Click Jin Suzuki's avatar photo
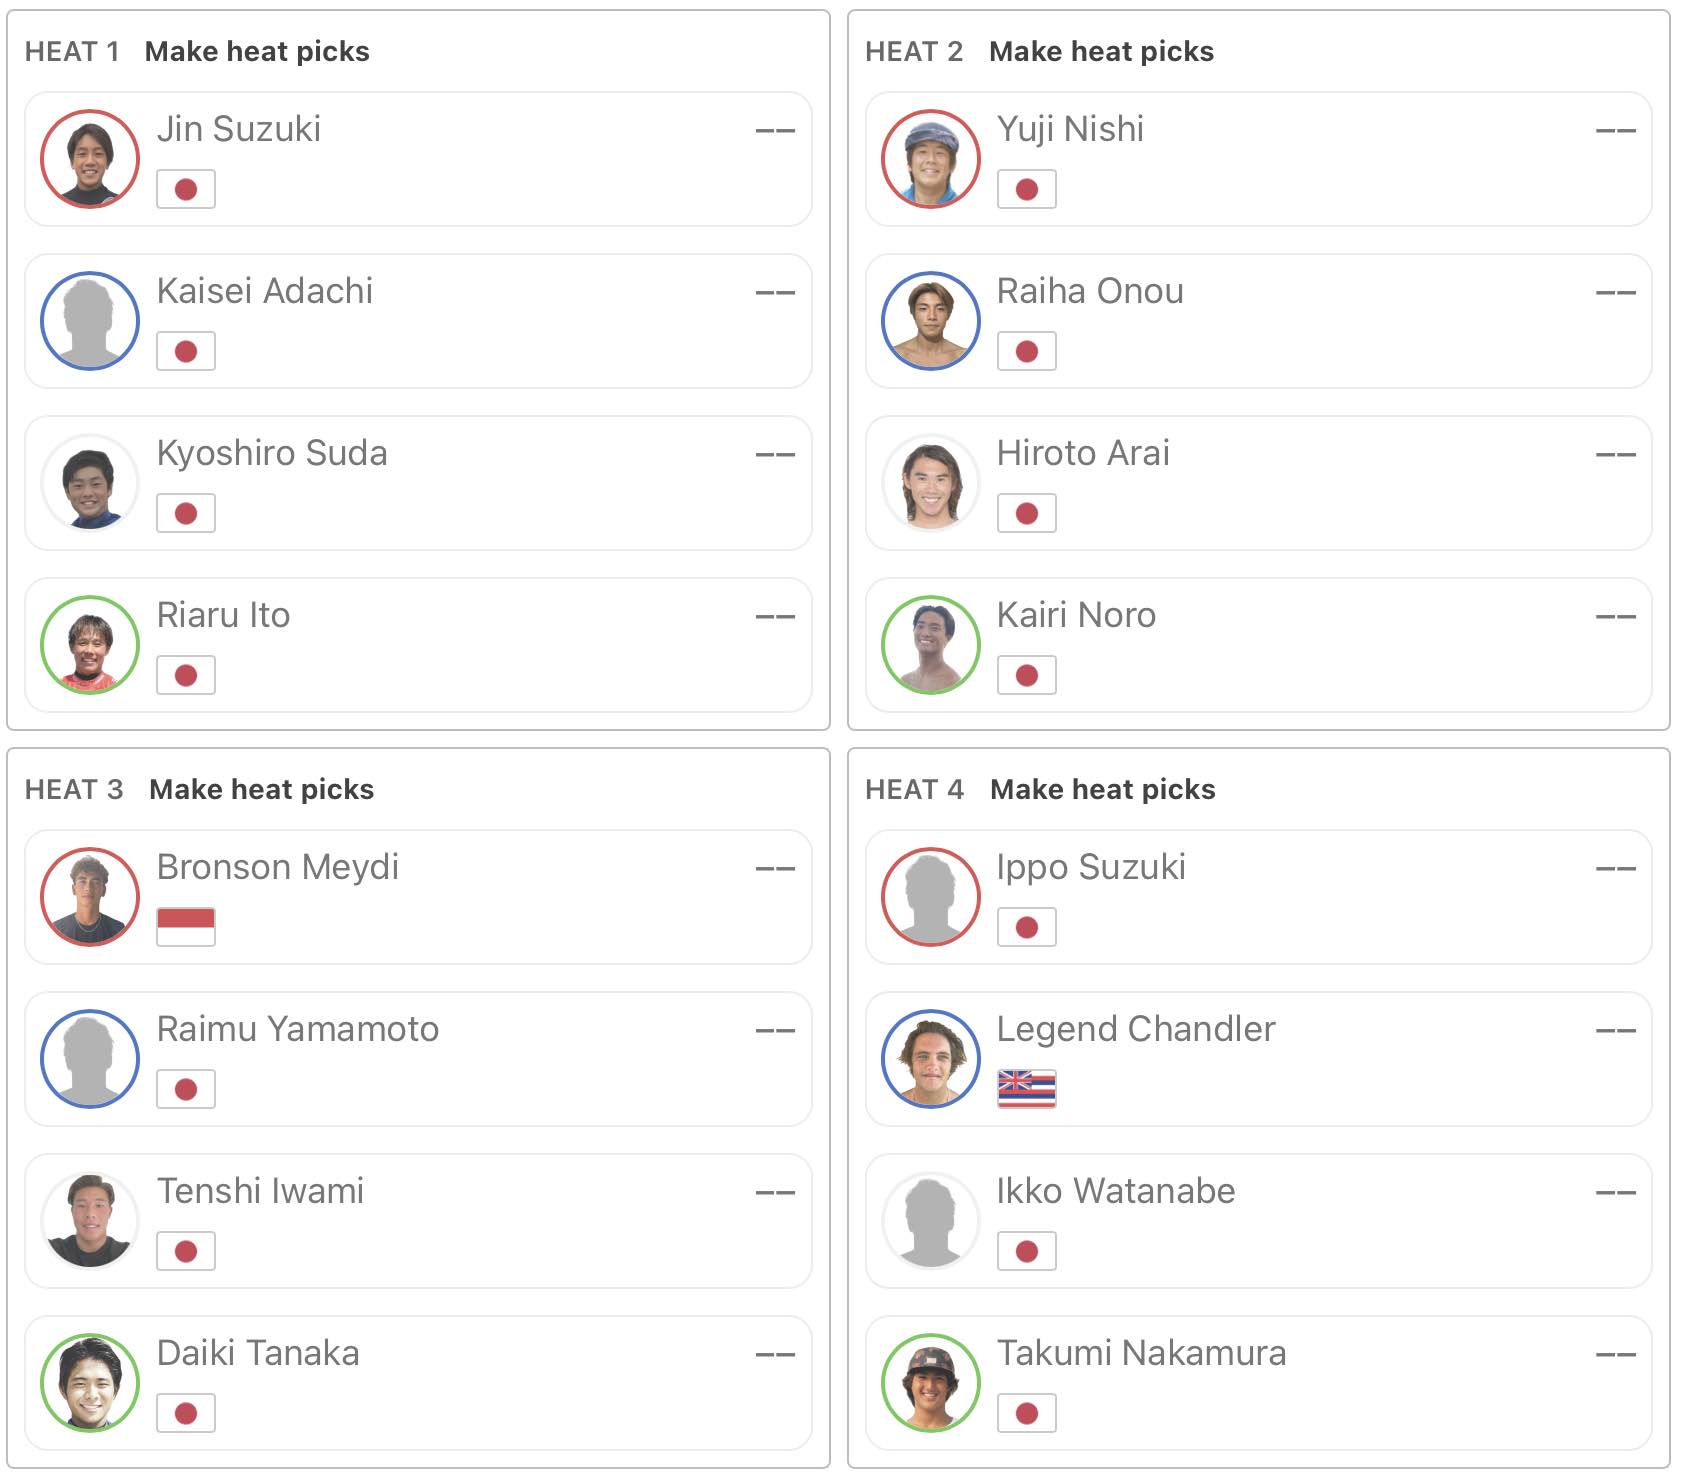 (x=90, y=159)
